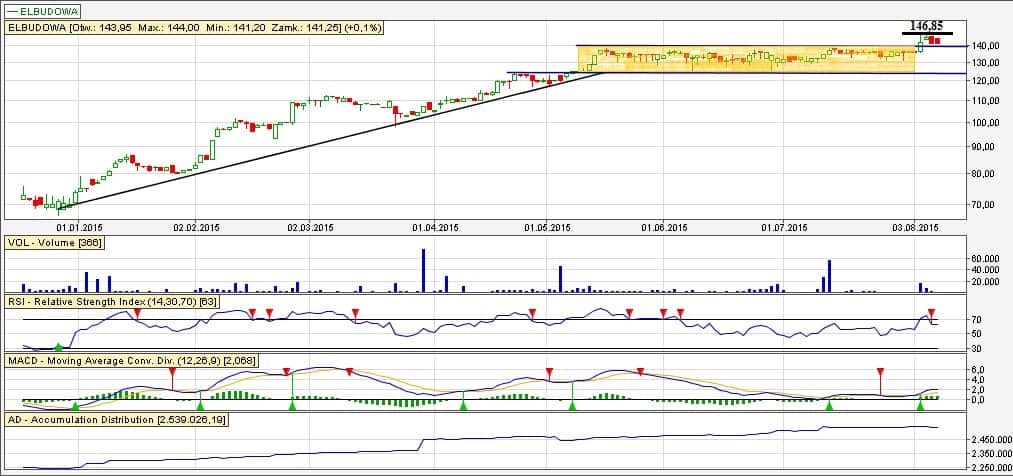Click the leftmost red marker on RSI panel

pyautogui.click(x=138, y=313)
